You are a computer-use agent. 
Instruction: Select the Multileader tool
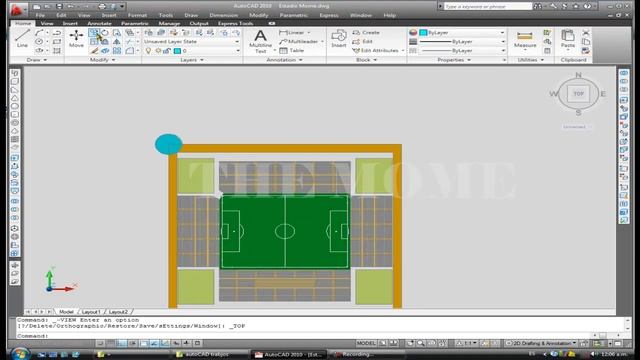tap(299, 41)
